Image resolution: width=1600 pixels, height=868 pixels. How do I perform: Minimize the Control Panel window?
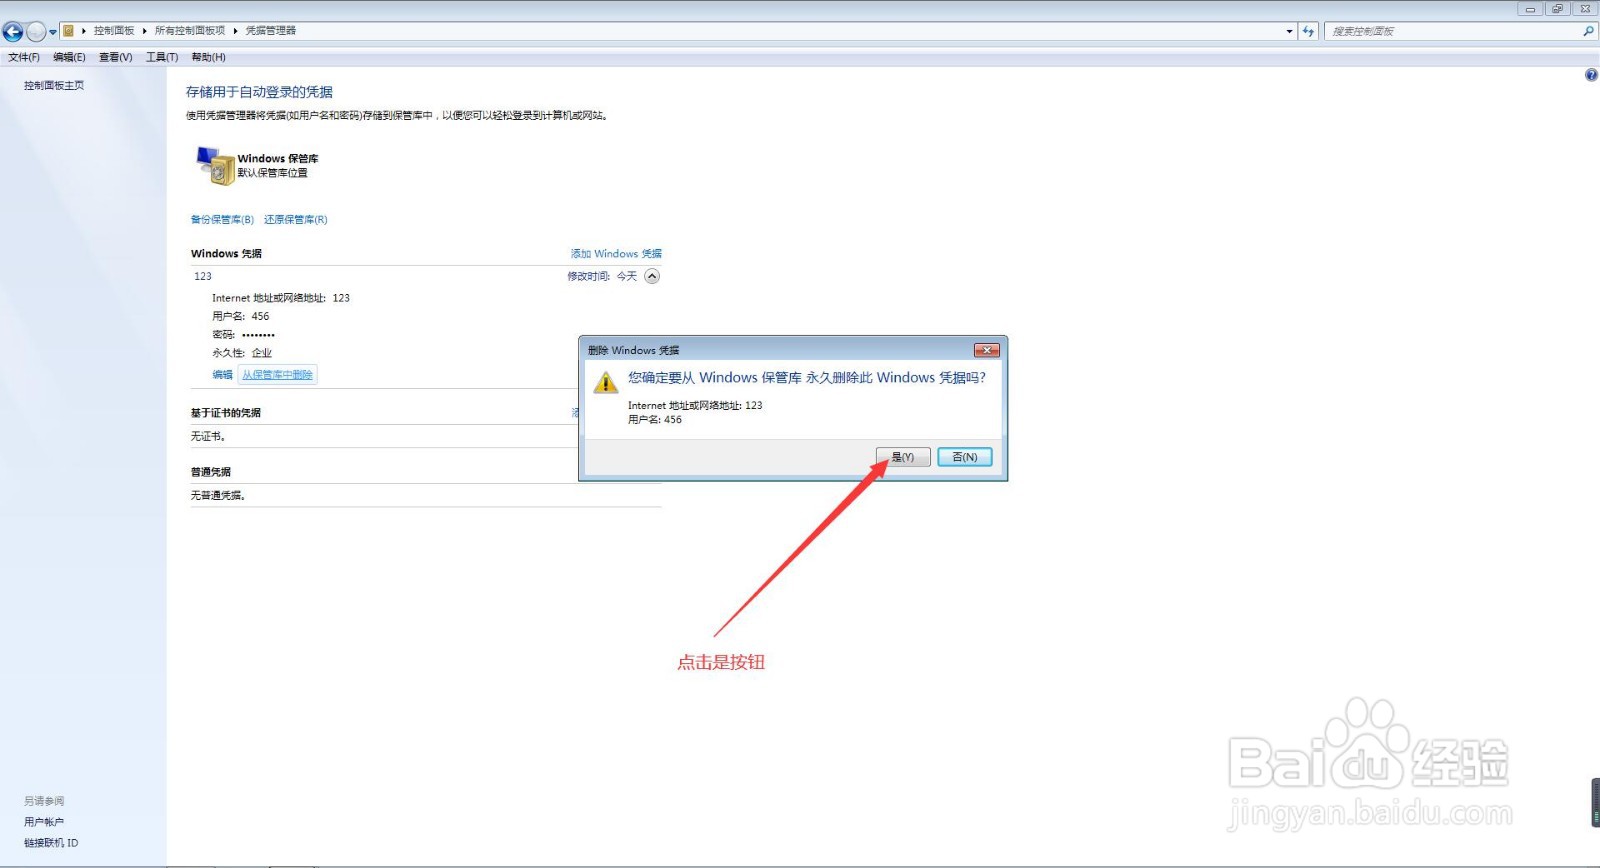pyautogui.click(x=1530, y=9)
